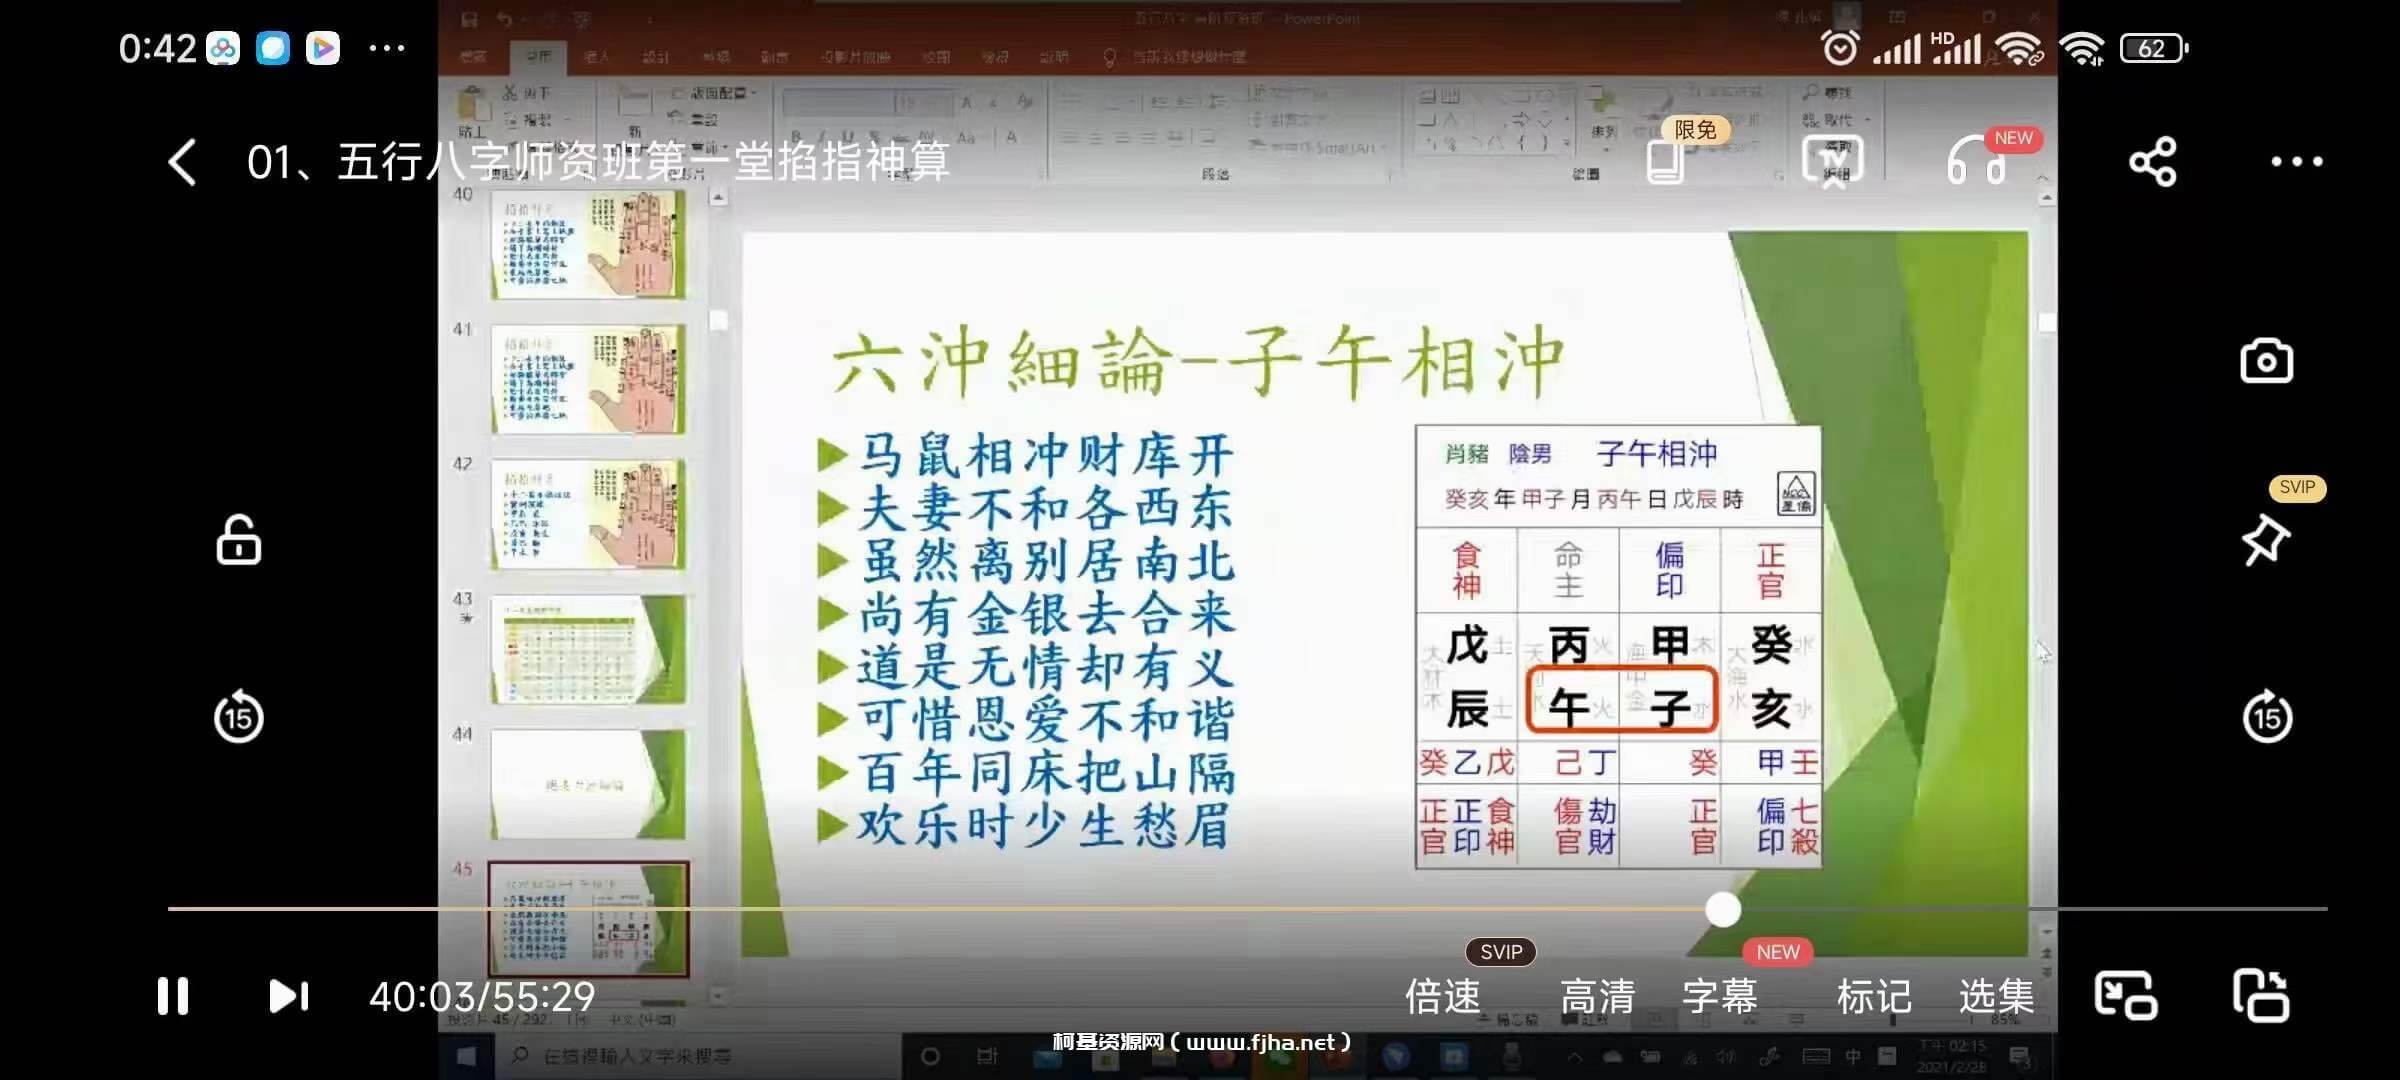Image resolution: width=2400 pixels, height=1080 pixels.
Task: Select slide 45 thumbnail
Action: point(588,919)
